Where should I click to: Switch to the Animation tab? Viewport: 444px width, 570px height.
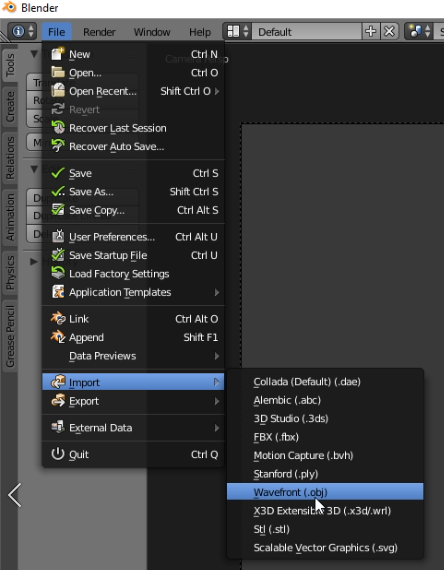point(10,217)
